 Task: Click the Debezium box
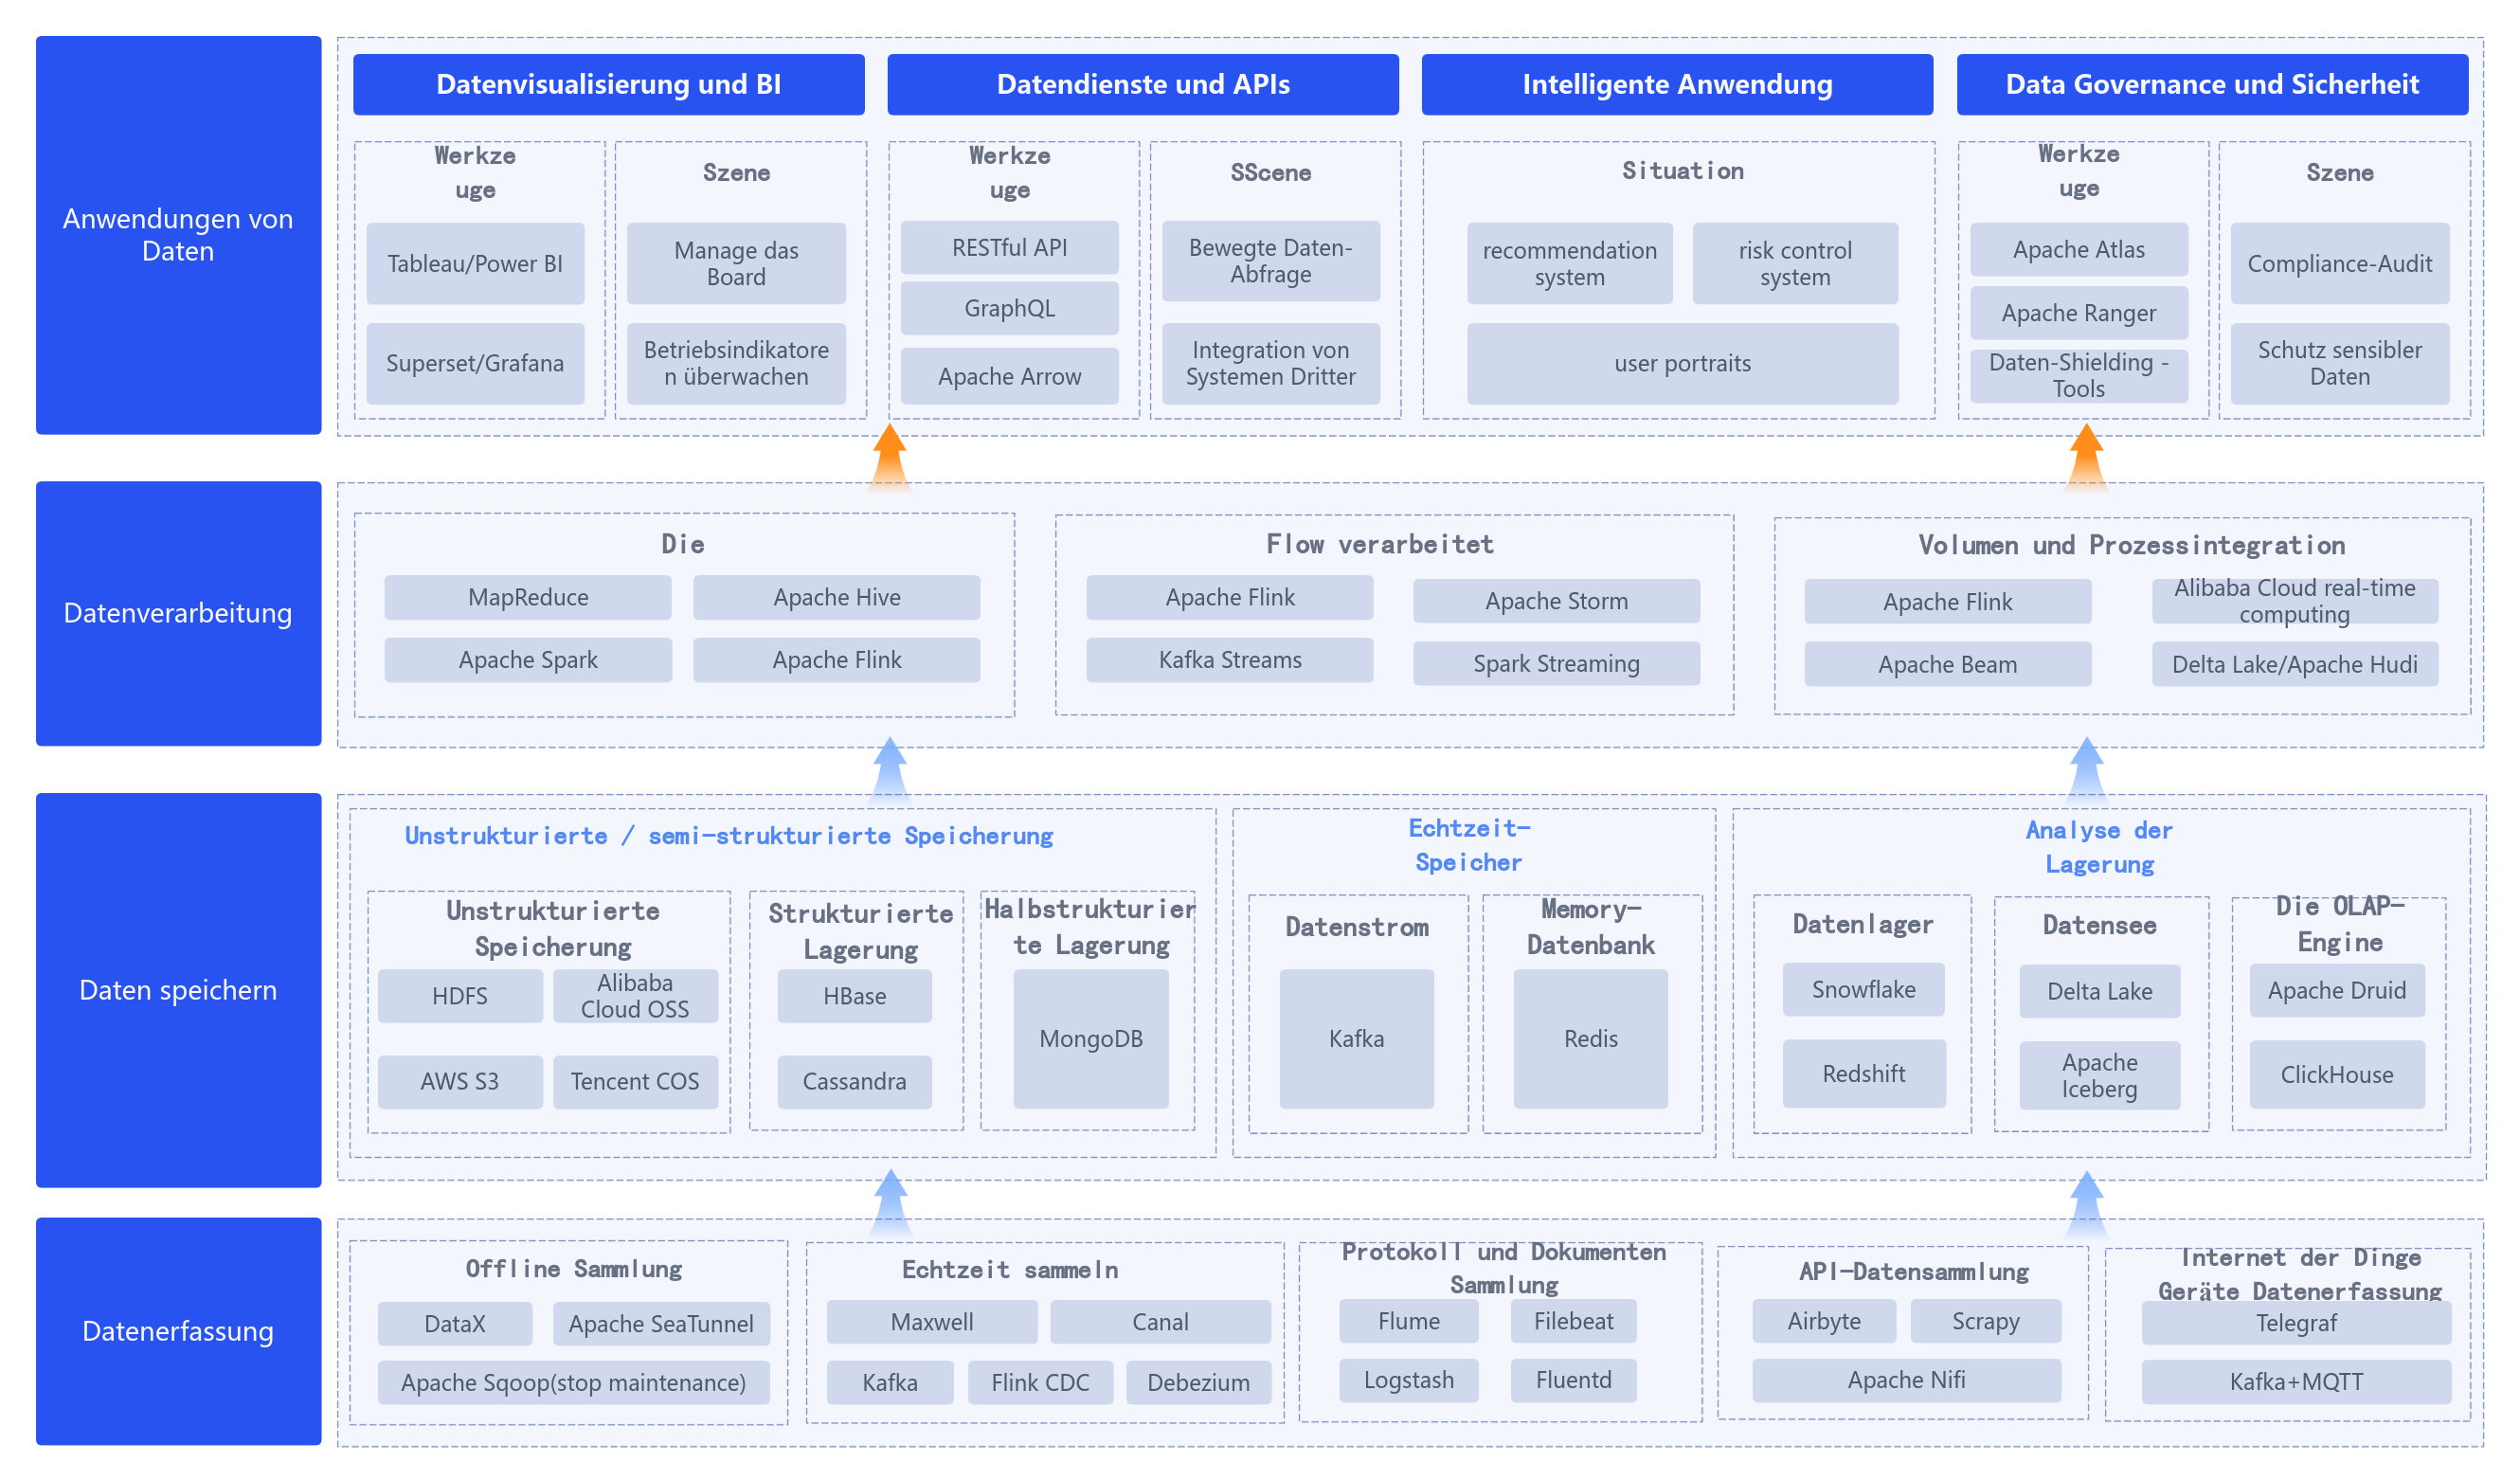point(1198,1383)
